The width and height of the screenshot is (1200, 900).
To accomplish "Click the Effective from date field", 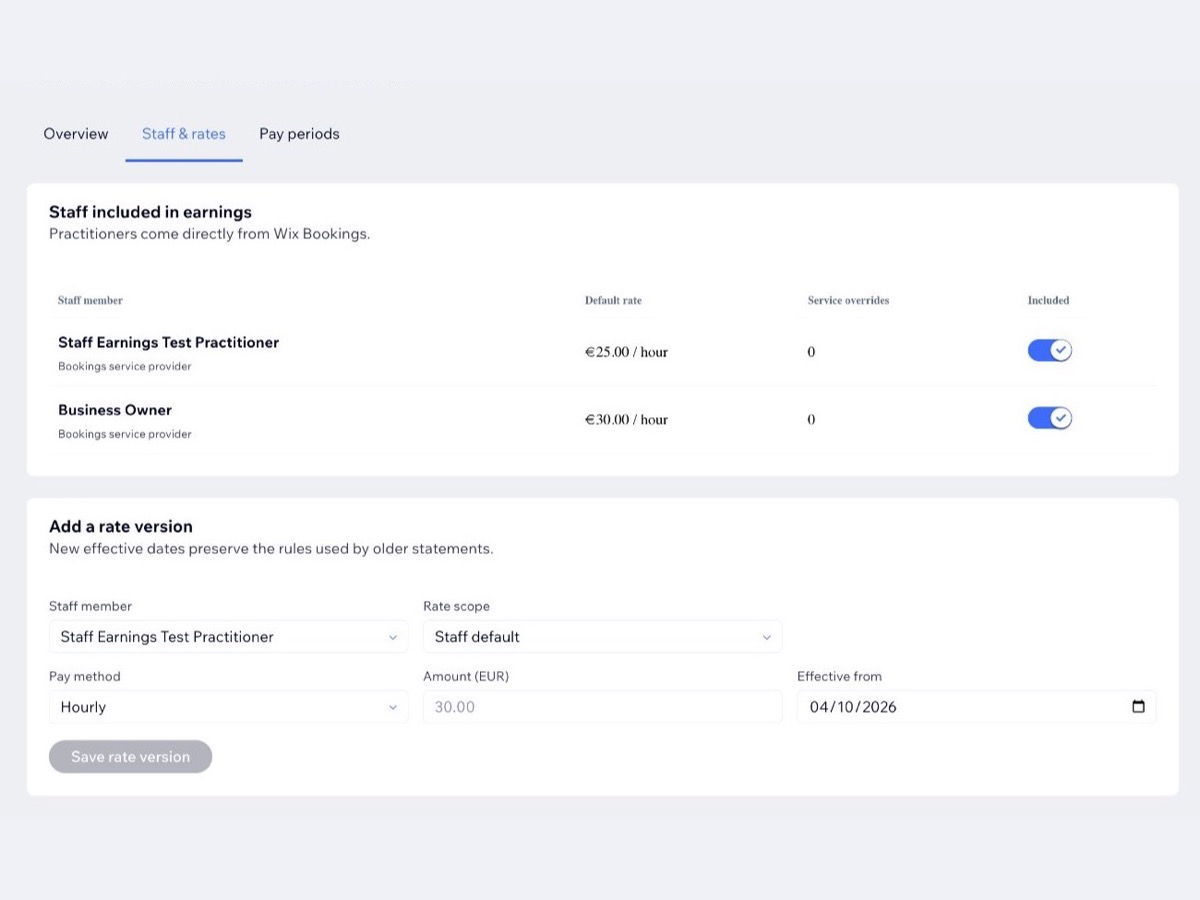I will (976, 707).
